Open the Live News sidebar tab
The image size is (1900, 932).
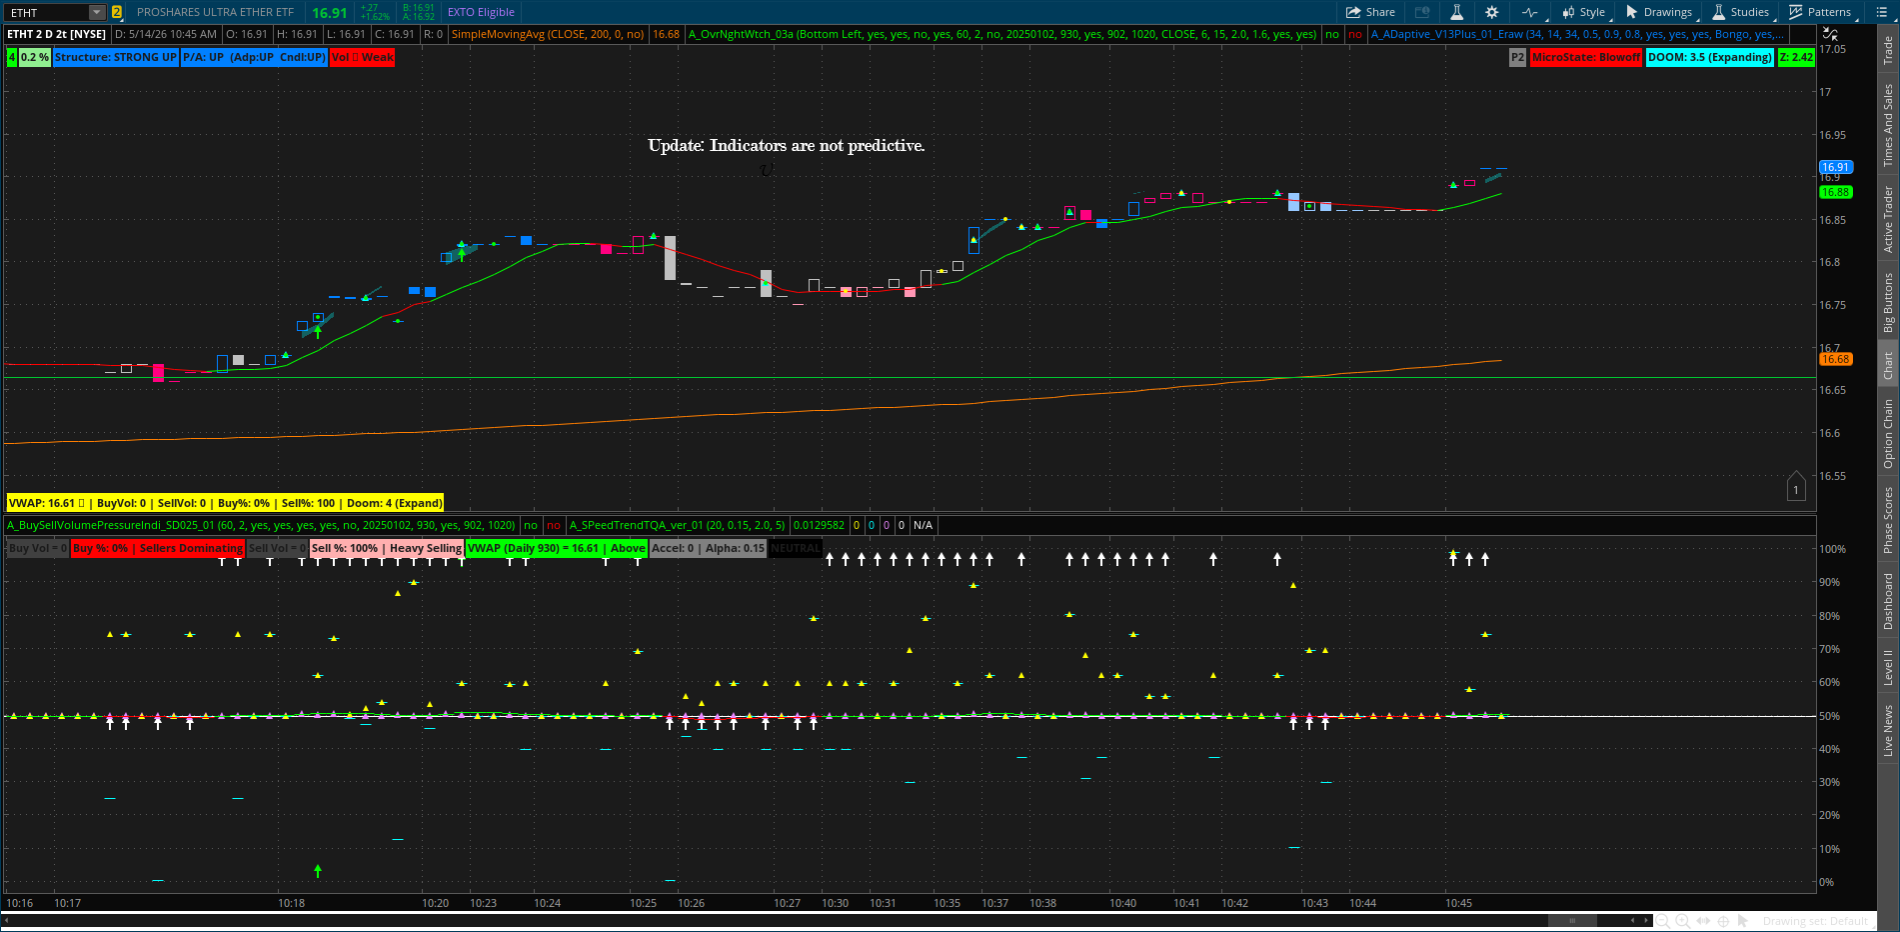point(1888,731)
